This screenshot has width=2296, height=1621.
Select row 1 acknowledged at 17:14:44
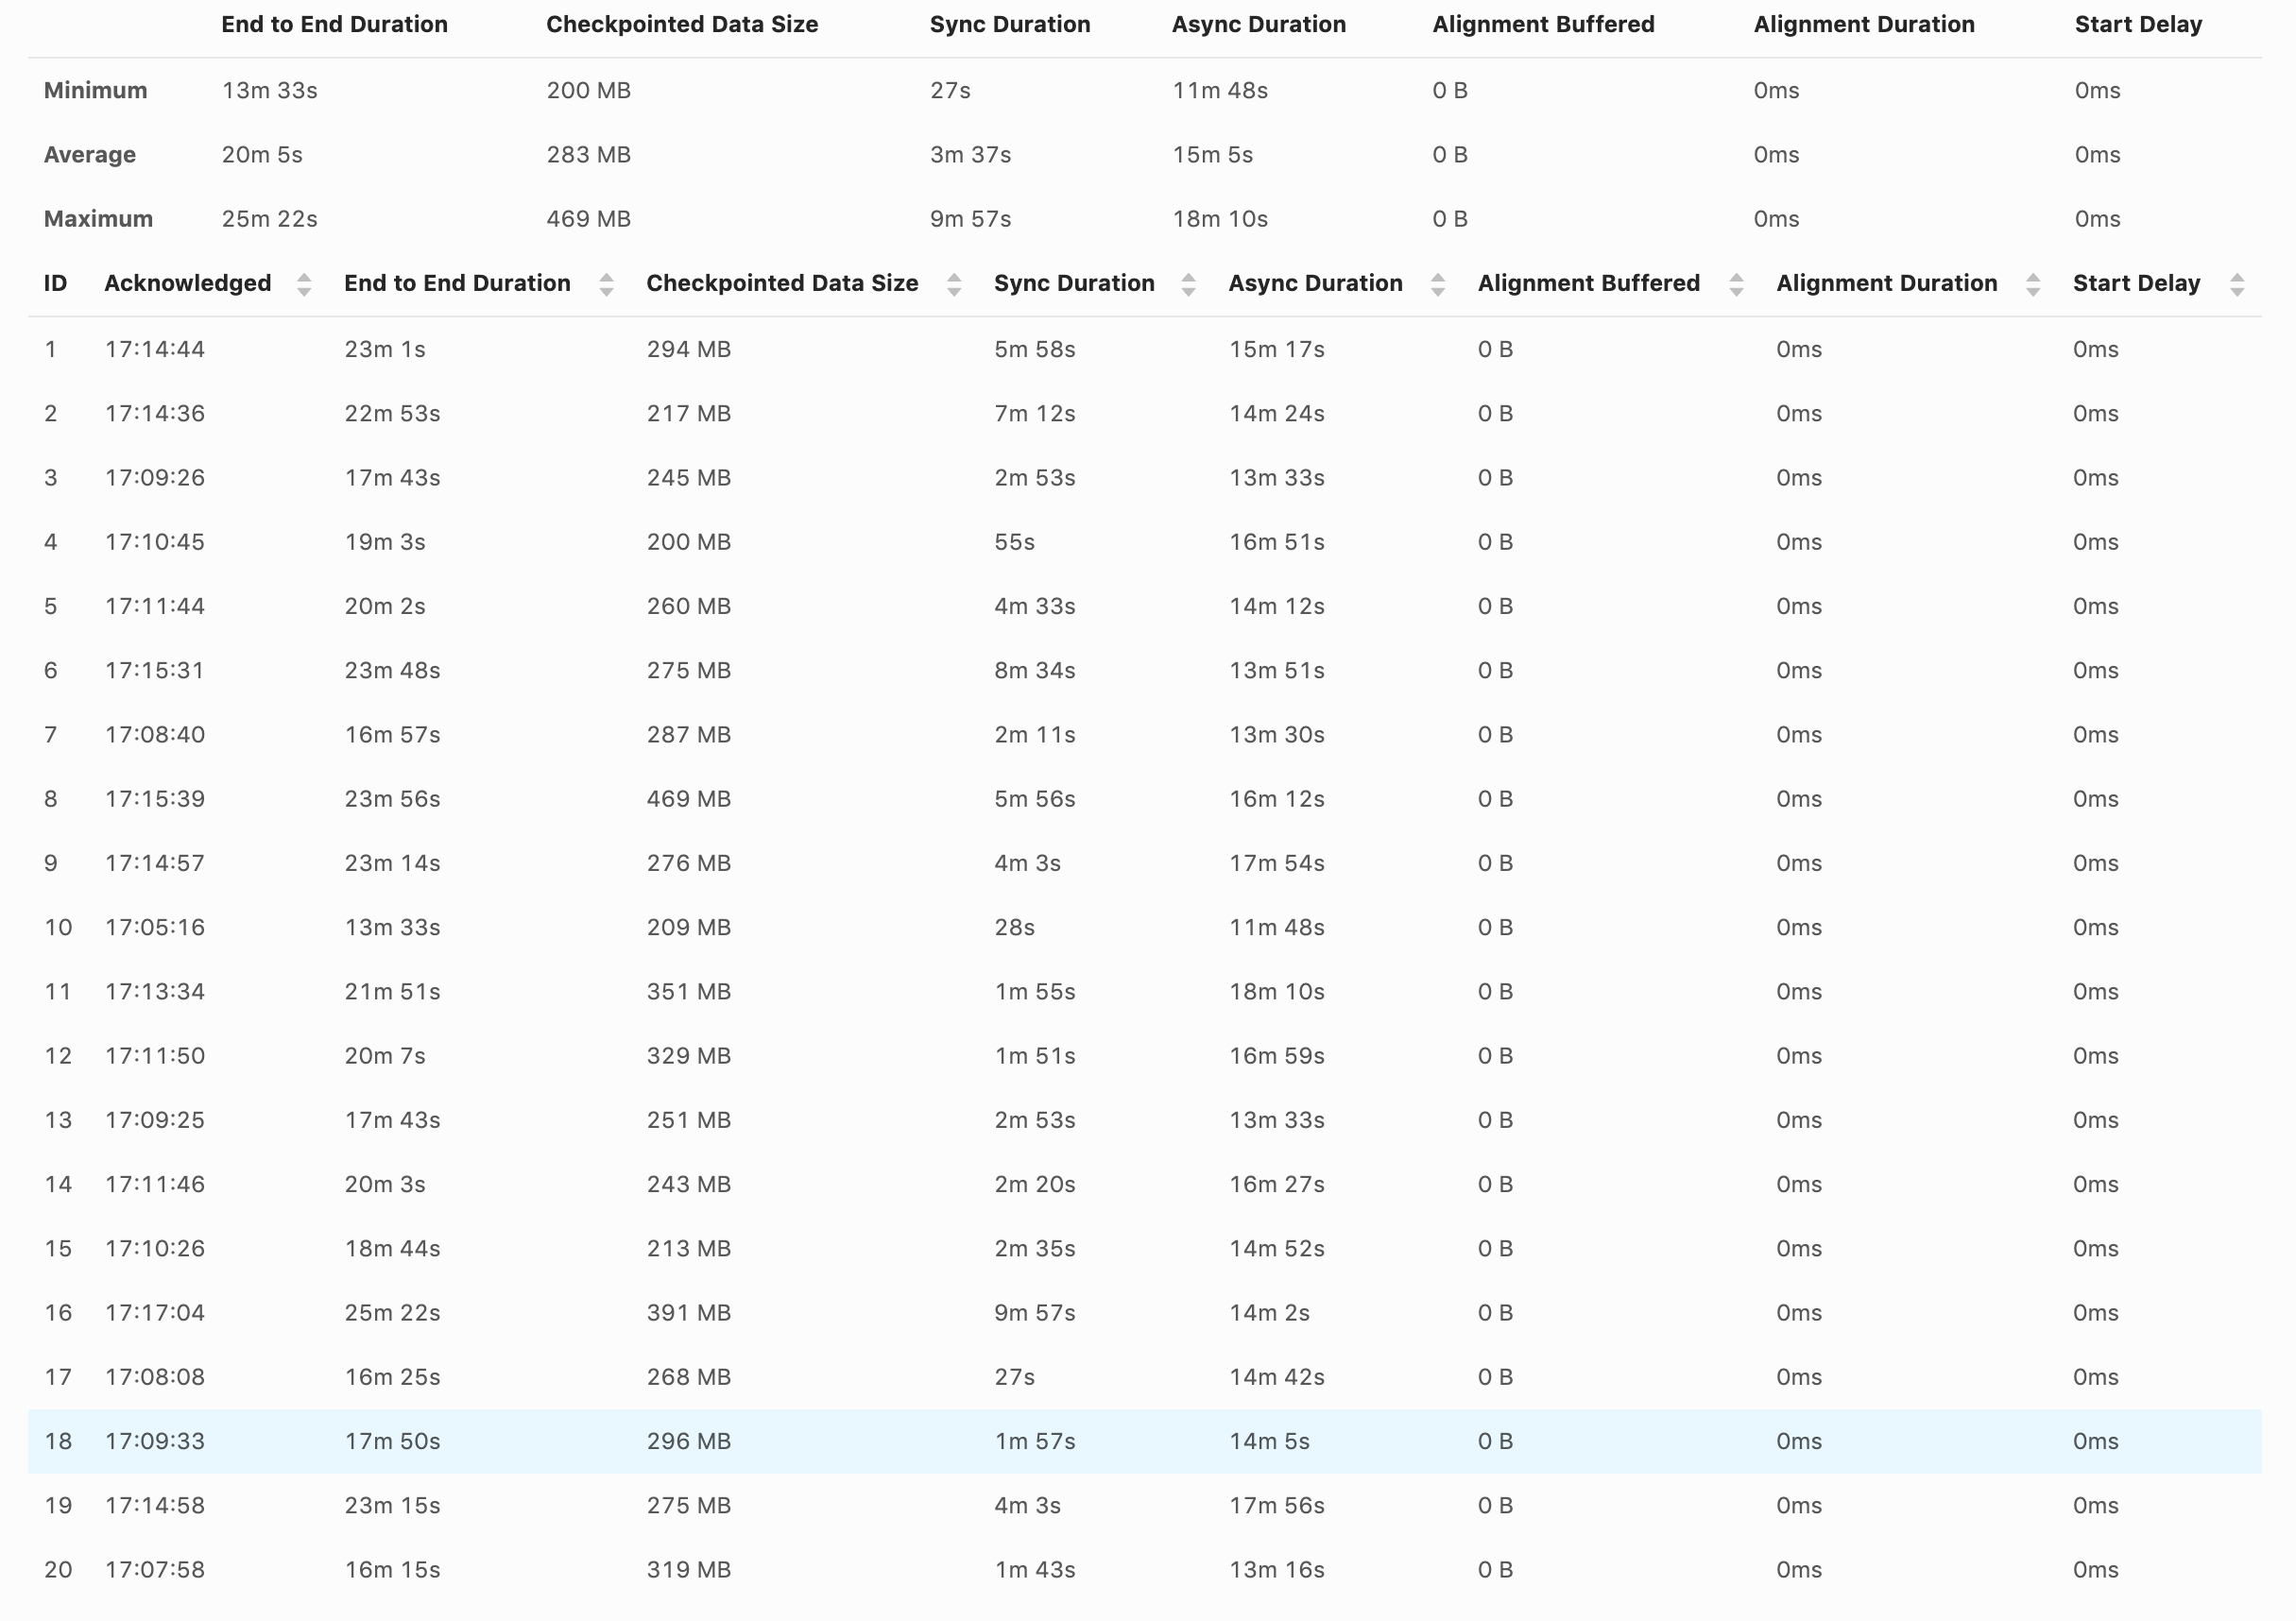click(155, 349)
